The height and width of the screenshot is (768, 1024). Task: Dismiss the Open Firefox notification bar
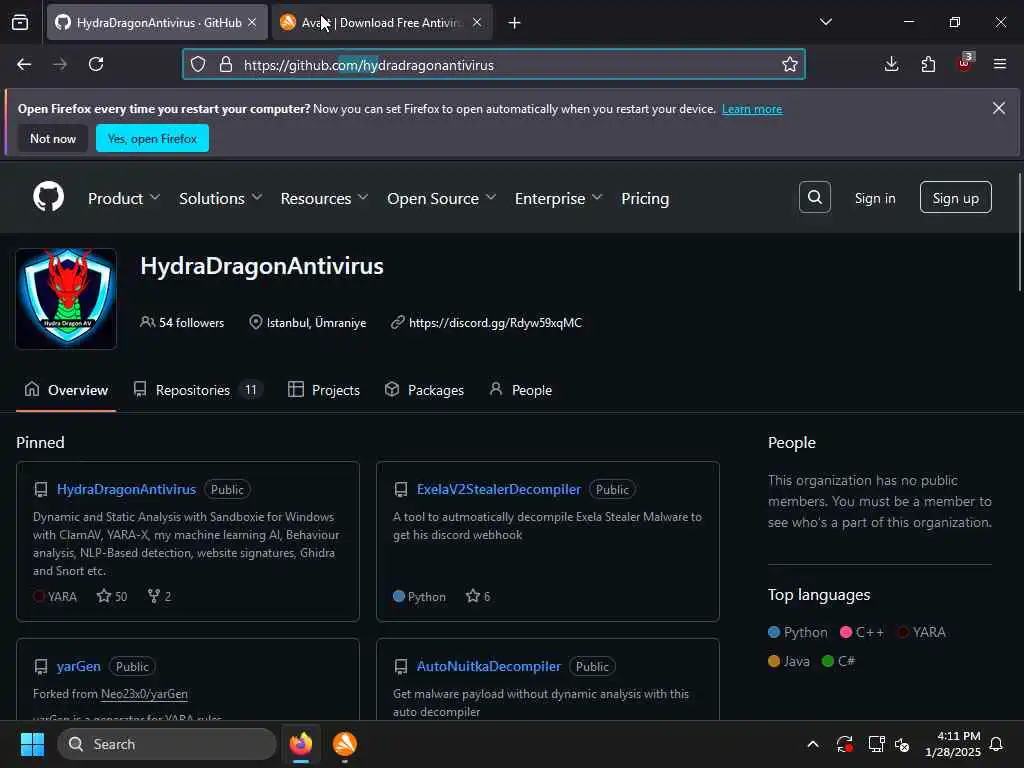pyautogui.click(x=999, y=108)
